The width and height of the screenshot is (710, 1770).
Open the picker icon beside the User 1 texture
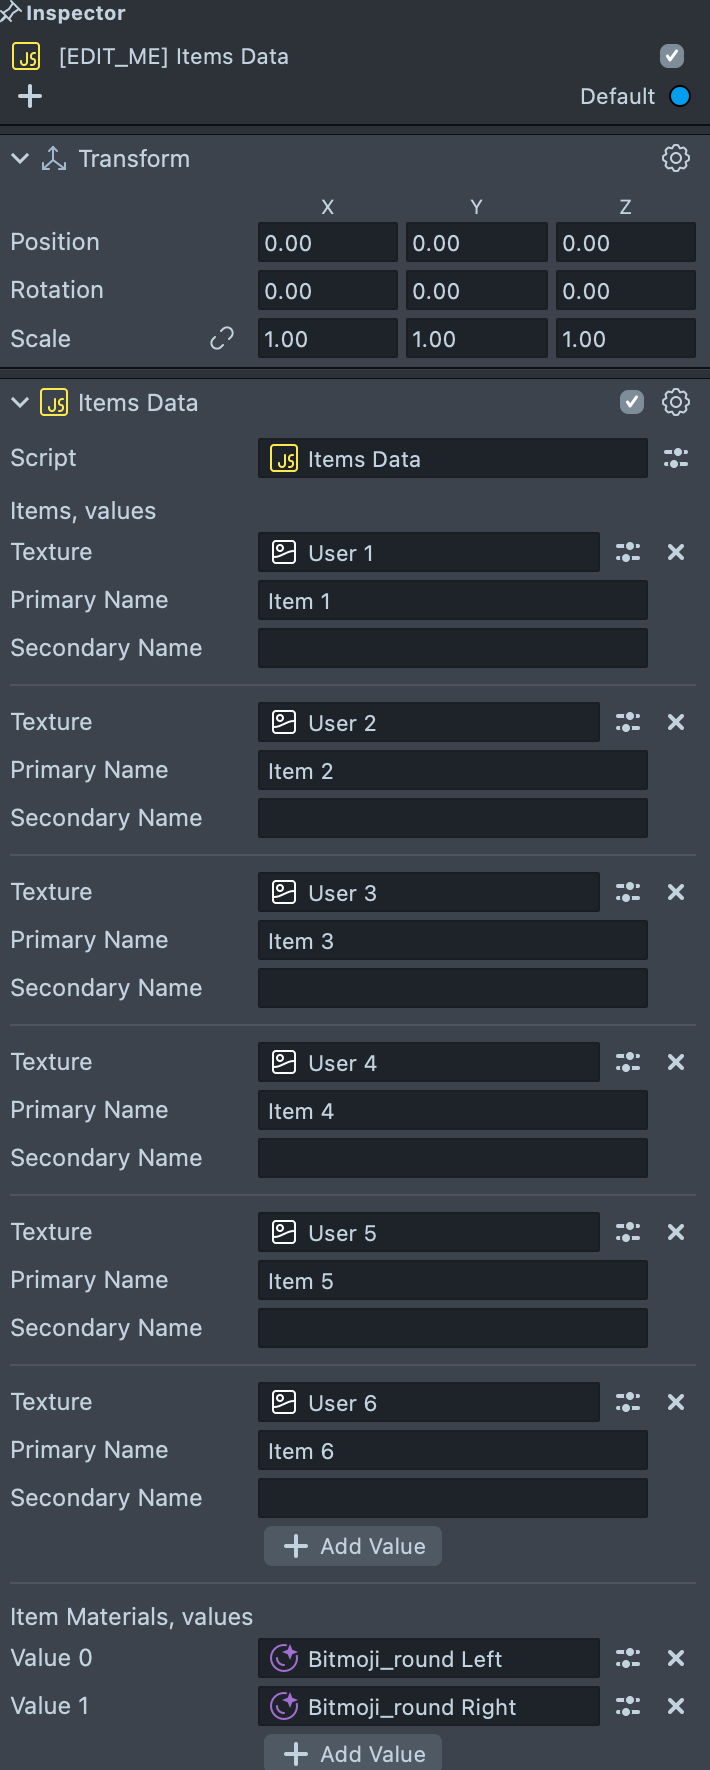pyautogui.click(x=628, y=552)
